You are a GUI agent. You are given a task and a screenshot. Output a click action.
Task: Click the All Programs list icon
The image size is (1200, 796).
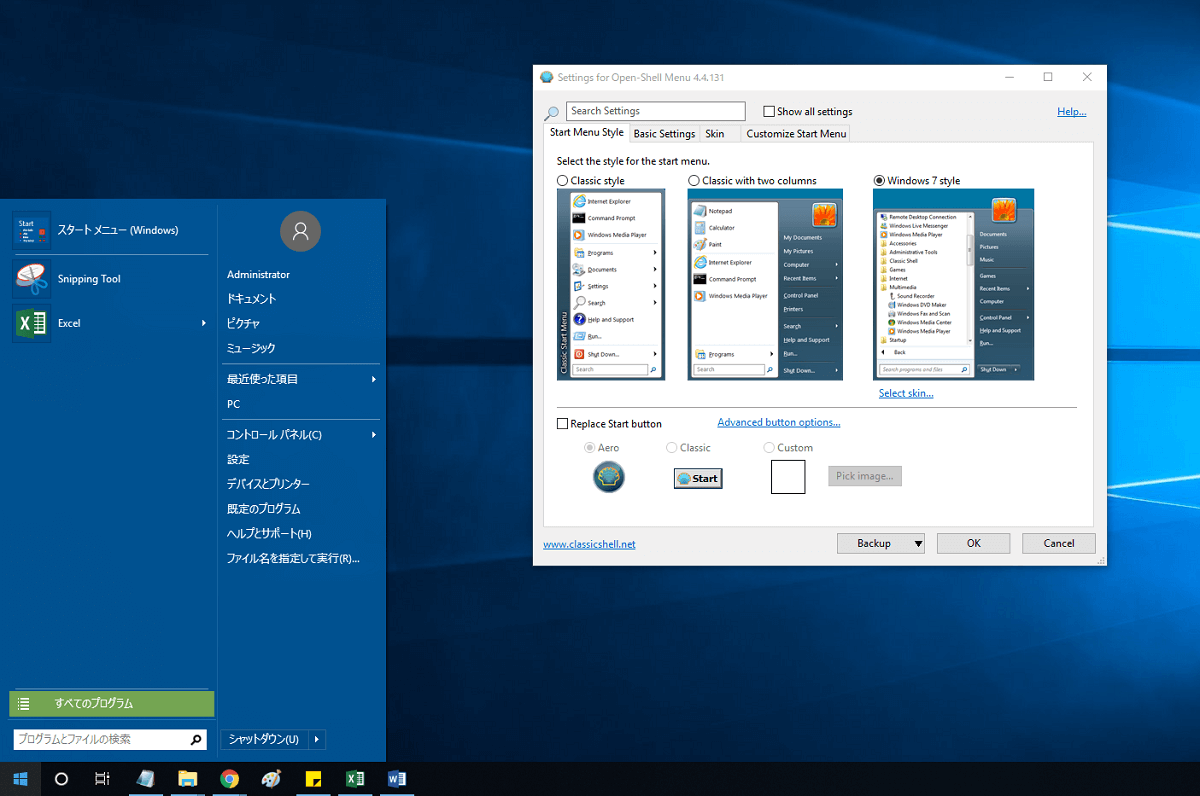(x=24, y=703)
